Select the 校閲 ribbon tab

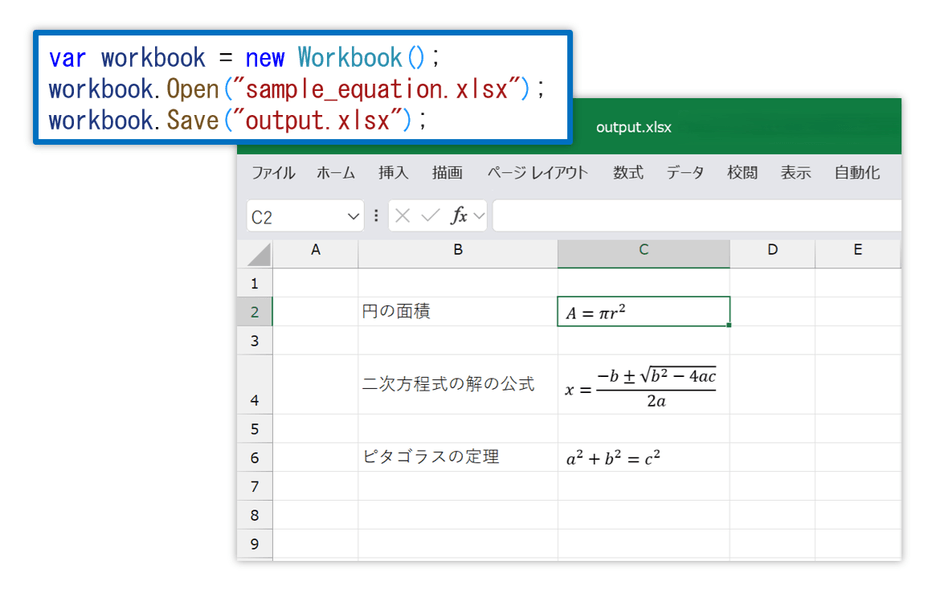point(742,173)
